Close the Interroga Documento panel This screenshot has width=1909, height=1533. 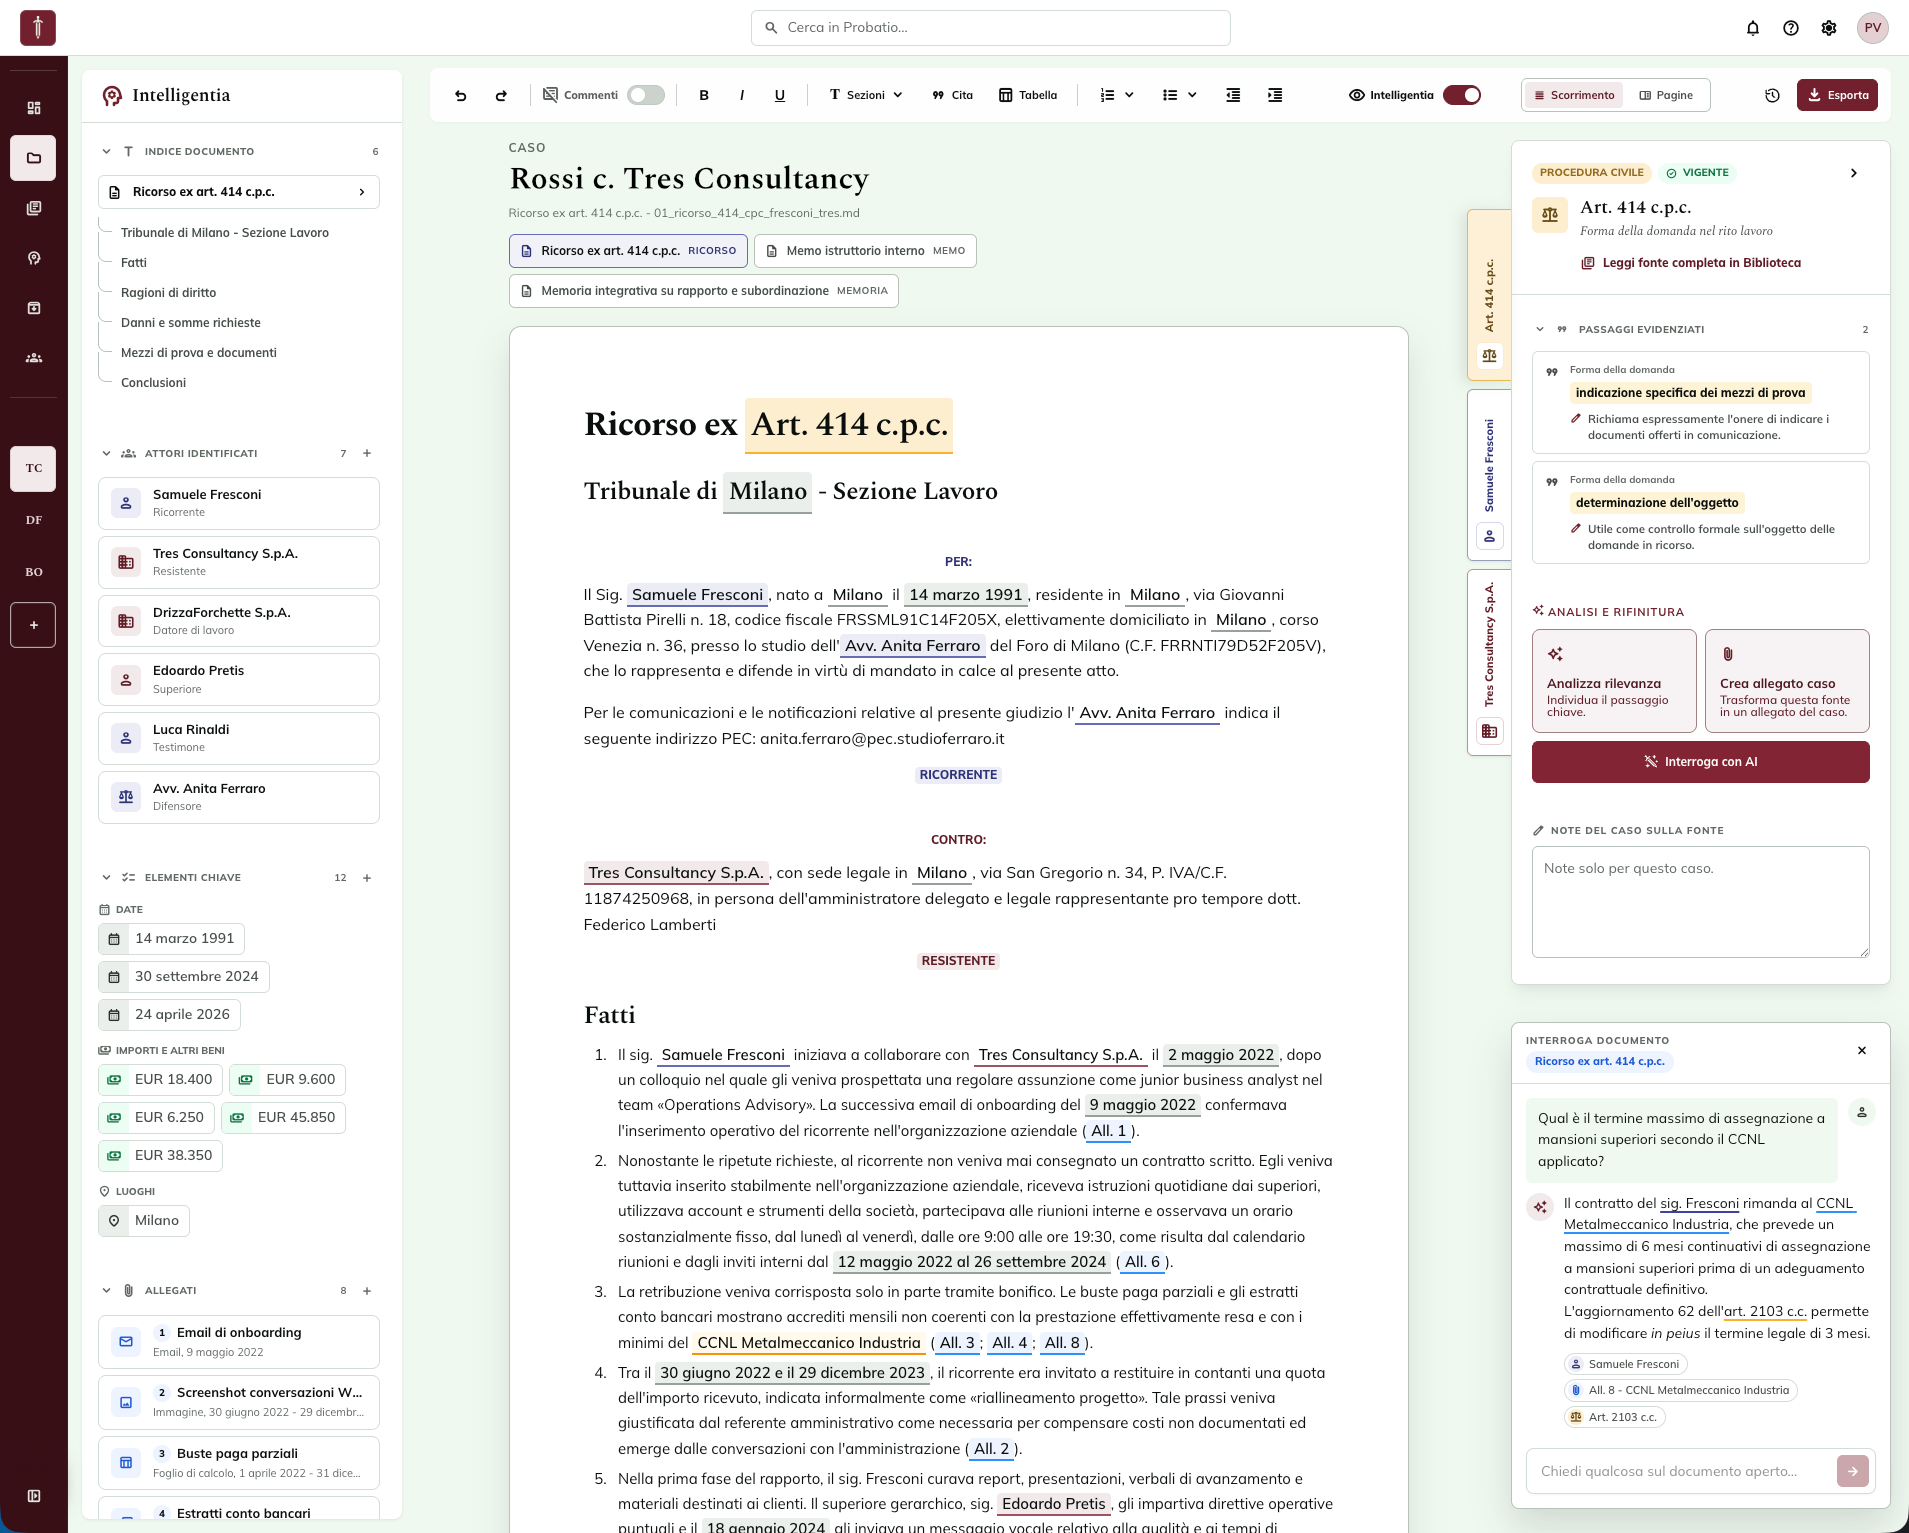point(1862,1050)
